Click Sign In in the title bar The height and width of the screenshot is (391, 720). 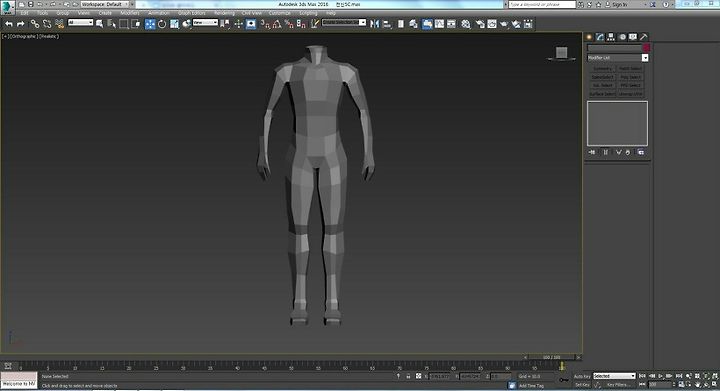point(619,5)
